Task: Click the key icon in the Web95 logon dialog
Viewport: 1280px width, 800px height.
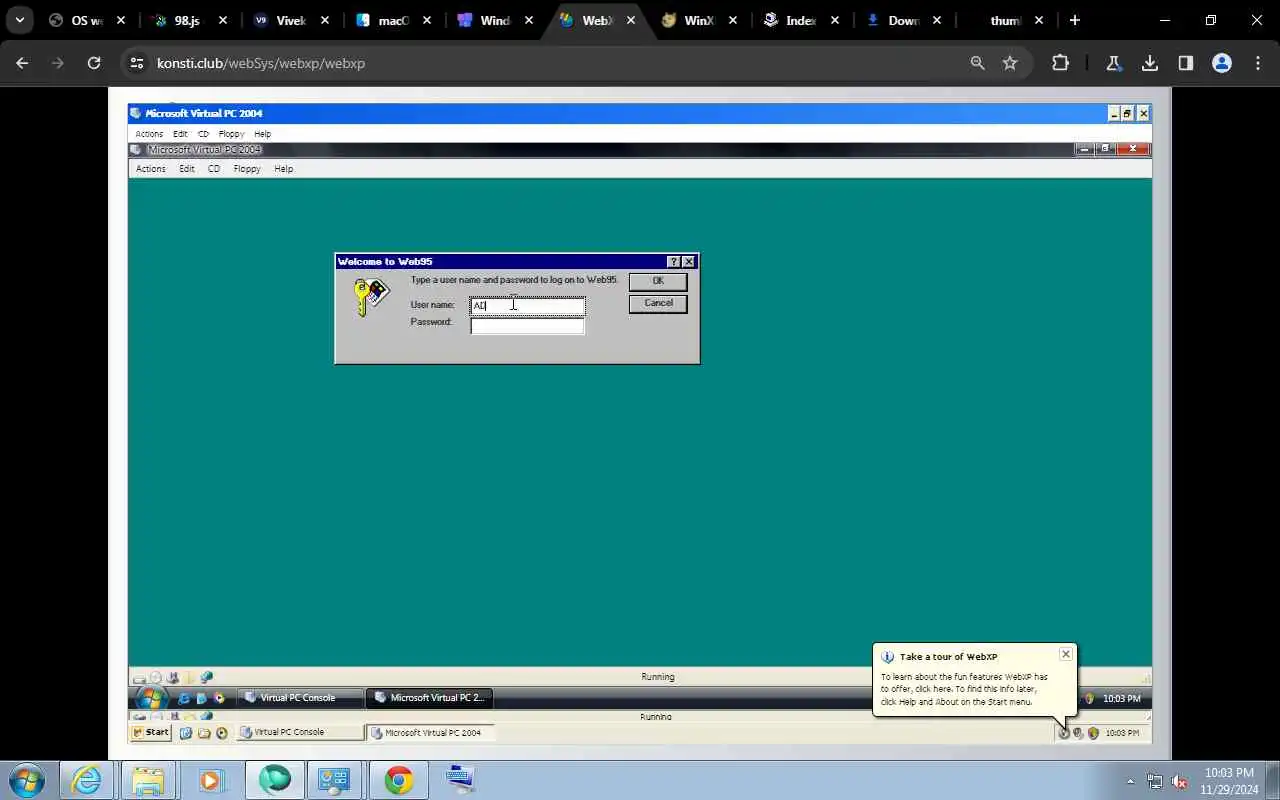Action: (x=370, y=297)
